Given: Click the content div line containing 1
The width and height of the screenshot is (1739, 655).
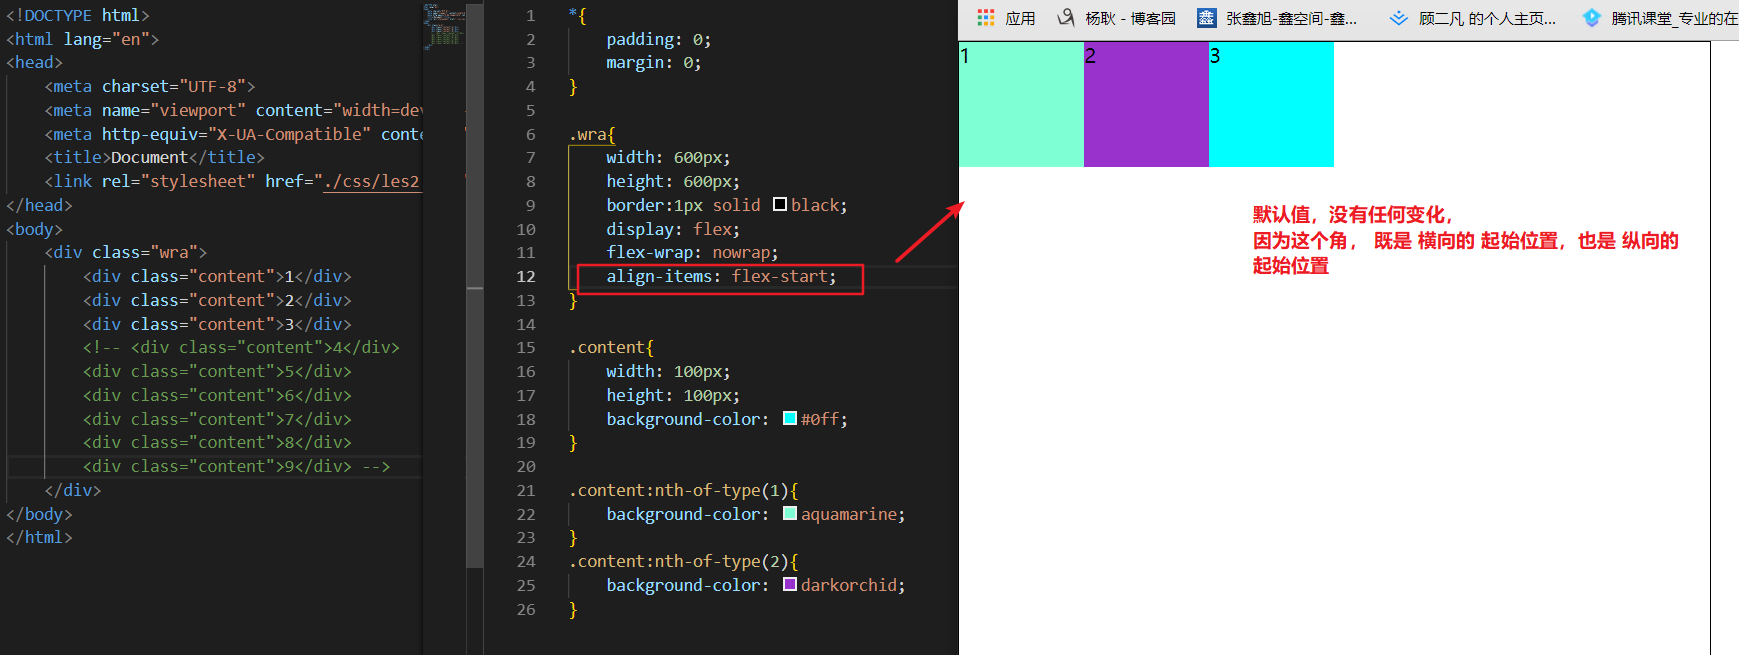Looking at the screenshot, I should 217,276.
